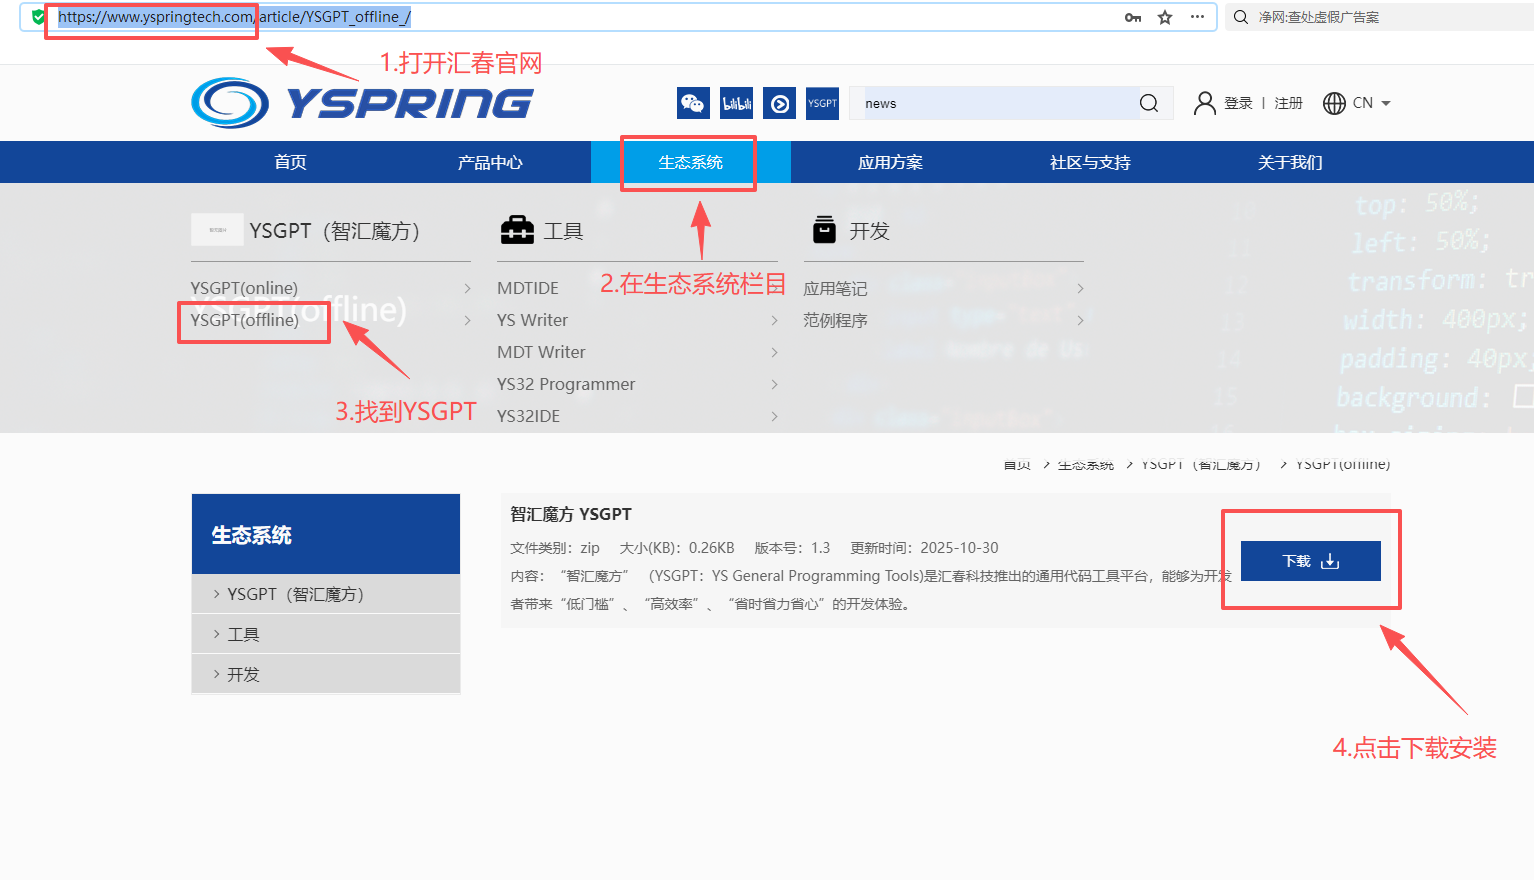Open 产品中心 navigation menu
1534x880 pixels.
[491, 162]
